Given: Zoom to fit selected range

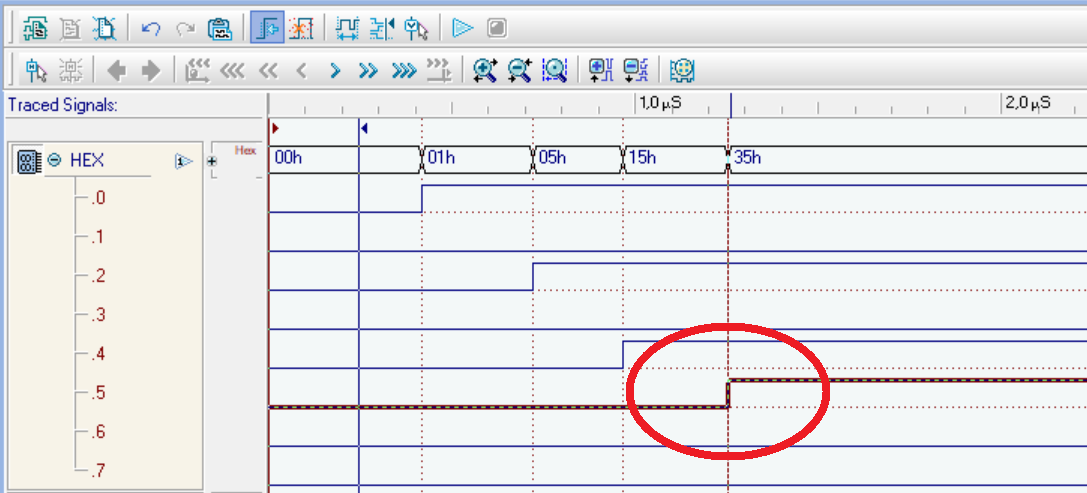Looking at the screenshot, I should tap(555, 70).
